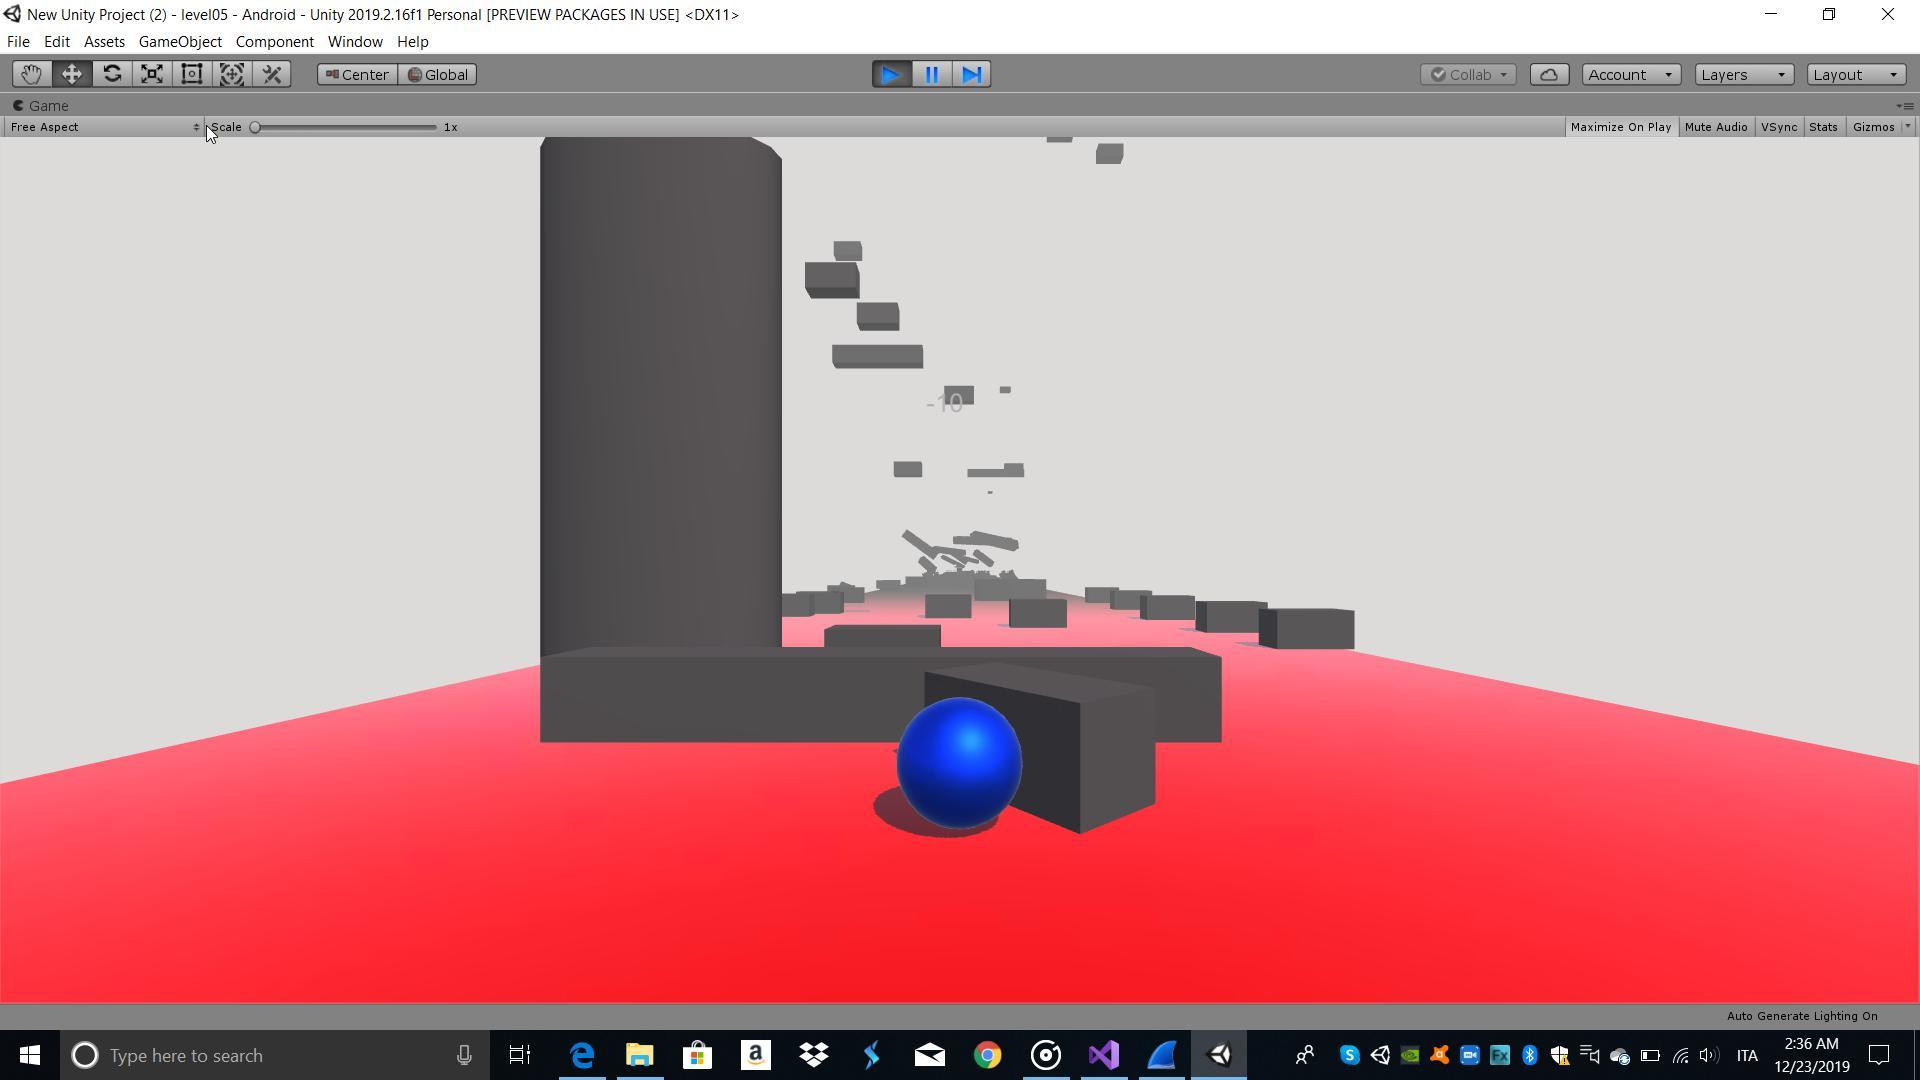Stop play mode with Play button
The height and width of the screenshot is (1080, 1920).
pos(891,74)
